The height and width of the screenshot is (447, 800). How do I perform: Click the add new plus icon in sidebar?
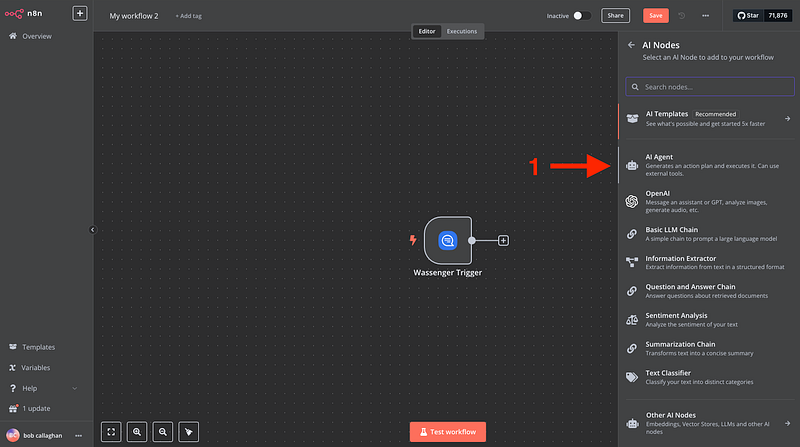(x=79, y=15)
